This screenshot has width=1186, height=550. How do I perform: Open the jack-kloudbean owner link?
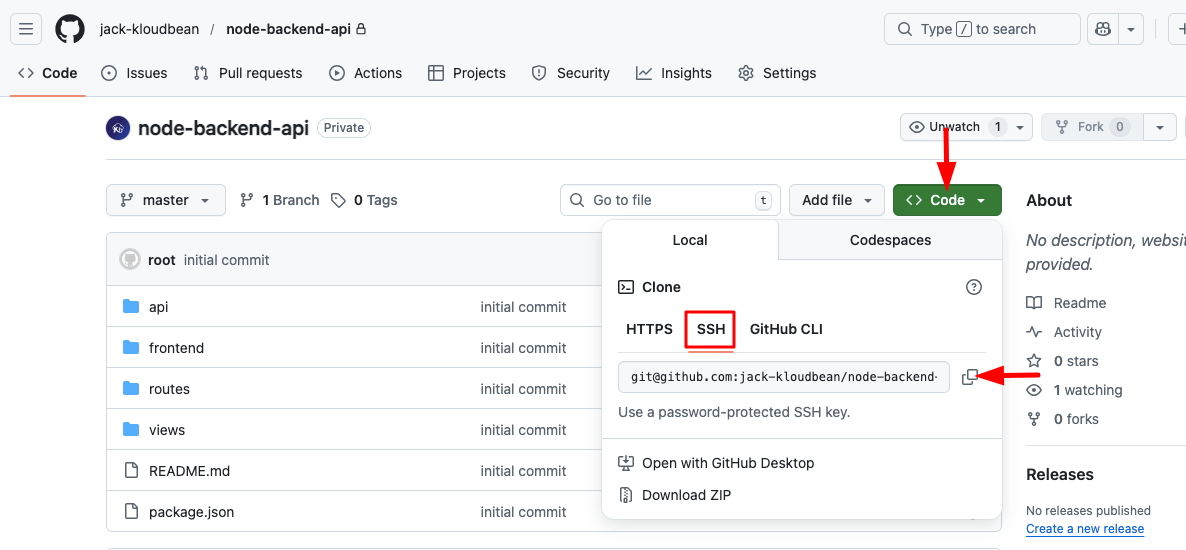pyautogui.click(x=149, y=30)
